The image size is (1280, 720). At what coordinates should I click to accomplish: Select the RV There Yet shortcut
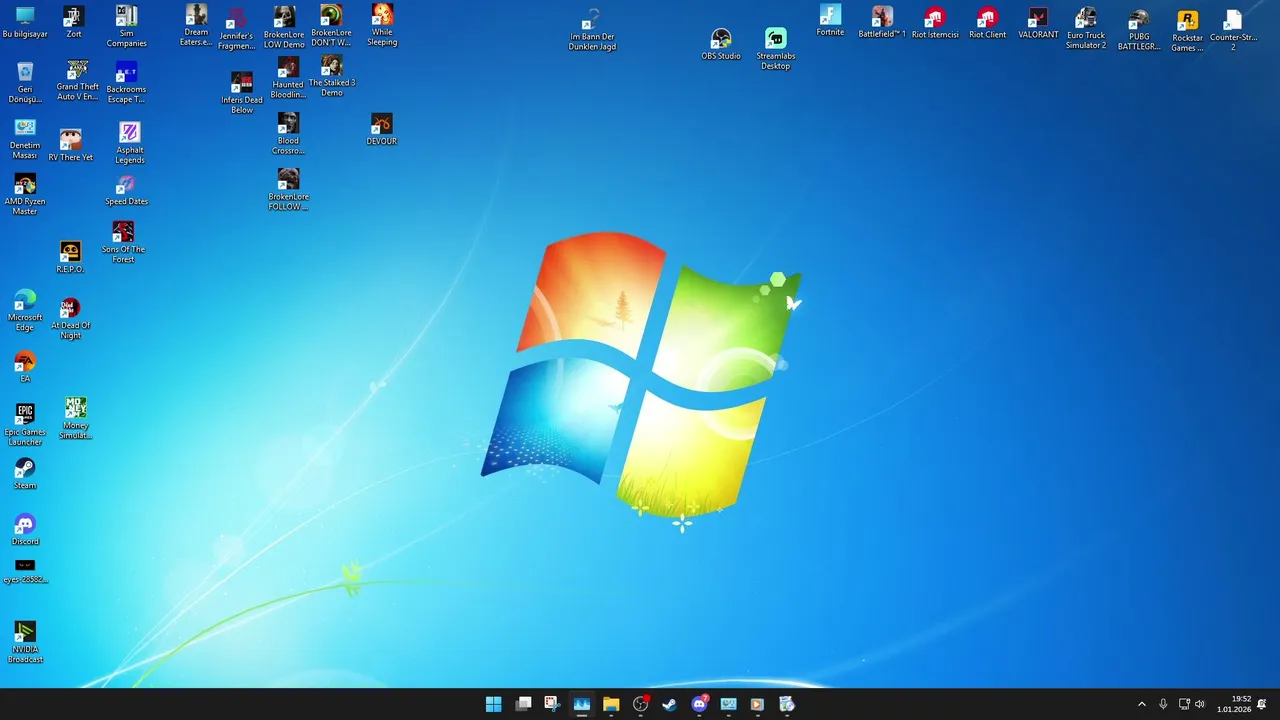tap(70, 144)
